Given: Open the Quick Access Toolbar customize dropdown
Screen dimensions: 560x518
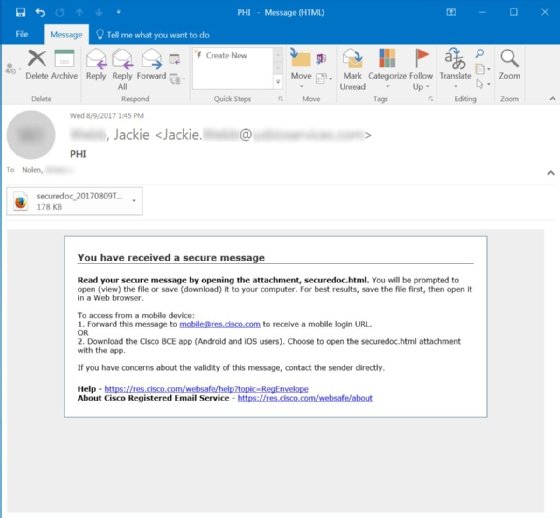Looking at the screenshot, I should click(119, 12).
